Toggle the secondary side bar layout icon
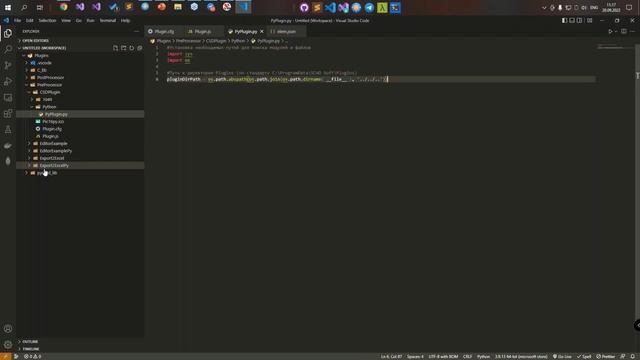 [579, 20]
